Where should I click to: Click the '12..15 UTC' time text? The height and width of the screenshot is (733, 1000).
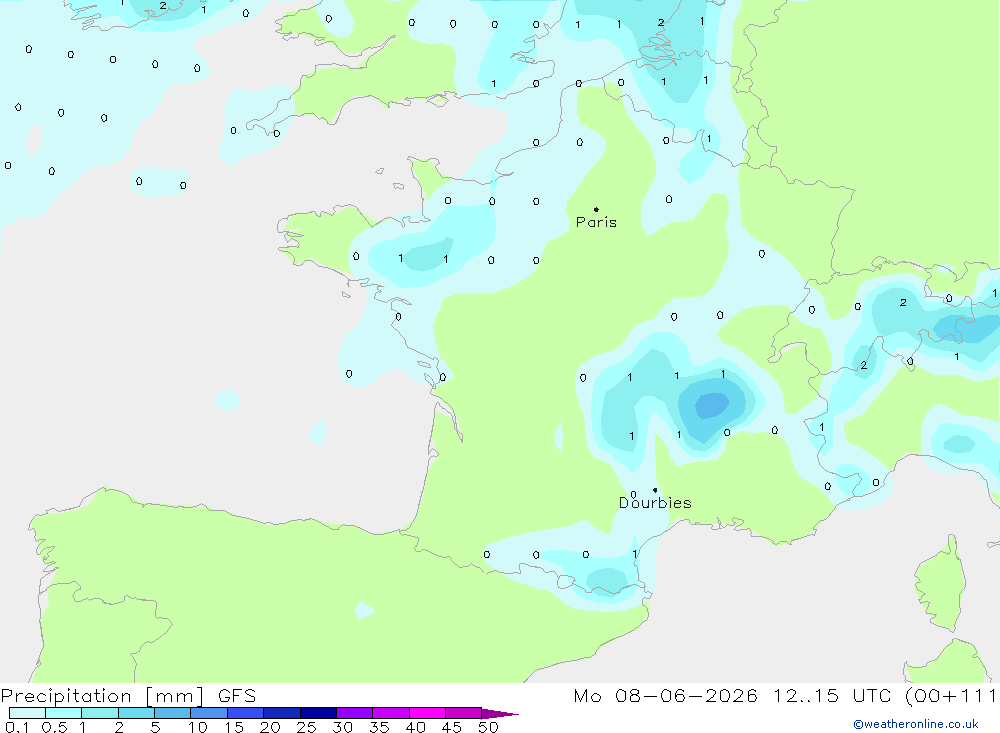pos(832,695)
